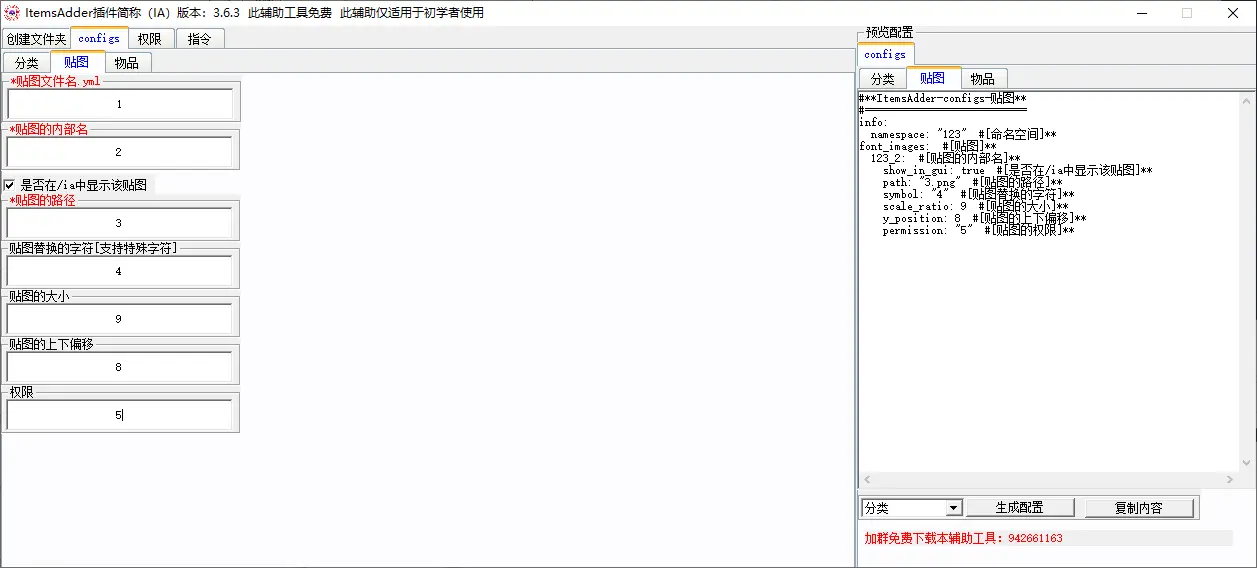Click the y_position: 8 line in preview
Screen dimensions: 1257x568
(x=984, y=218)
